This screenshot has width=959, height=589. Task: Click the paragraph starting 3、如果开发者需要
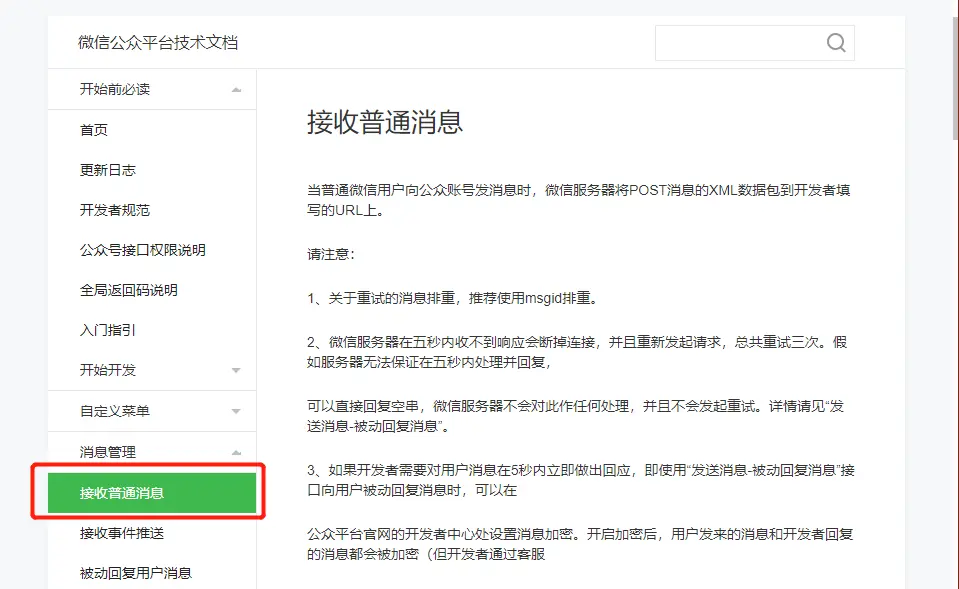click(580, 480)
